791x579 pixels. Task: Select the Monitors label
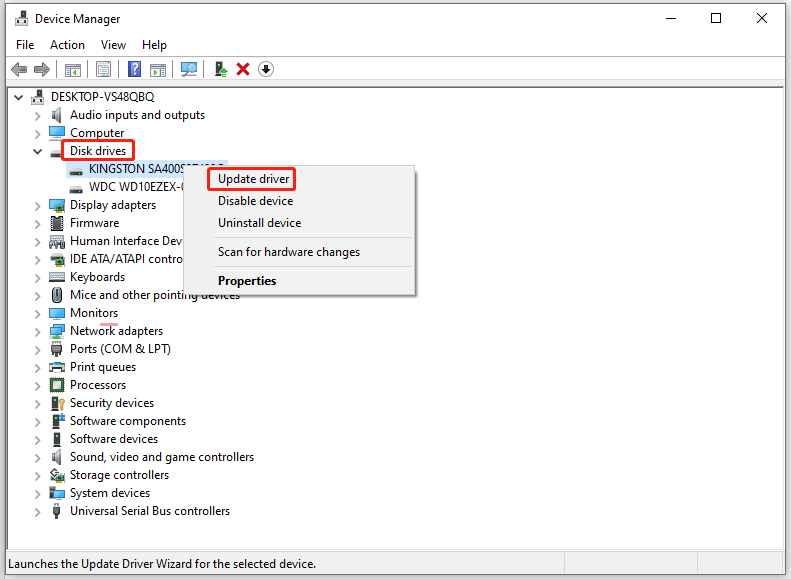pos(94,313)
